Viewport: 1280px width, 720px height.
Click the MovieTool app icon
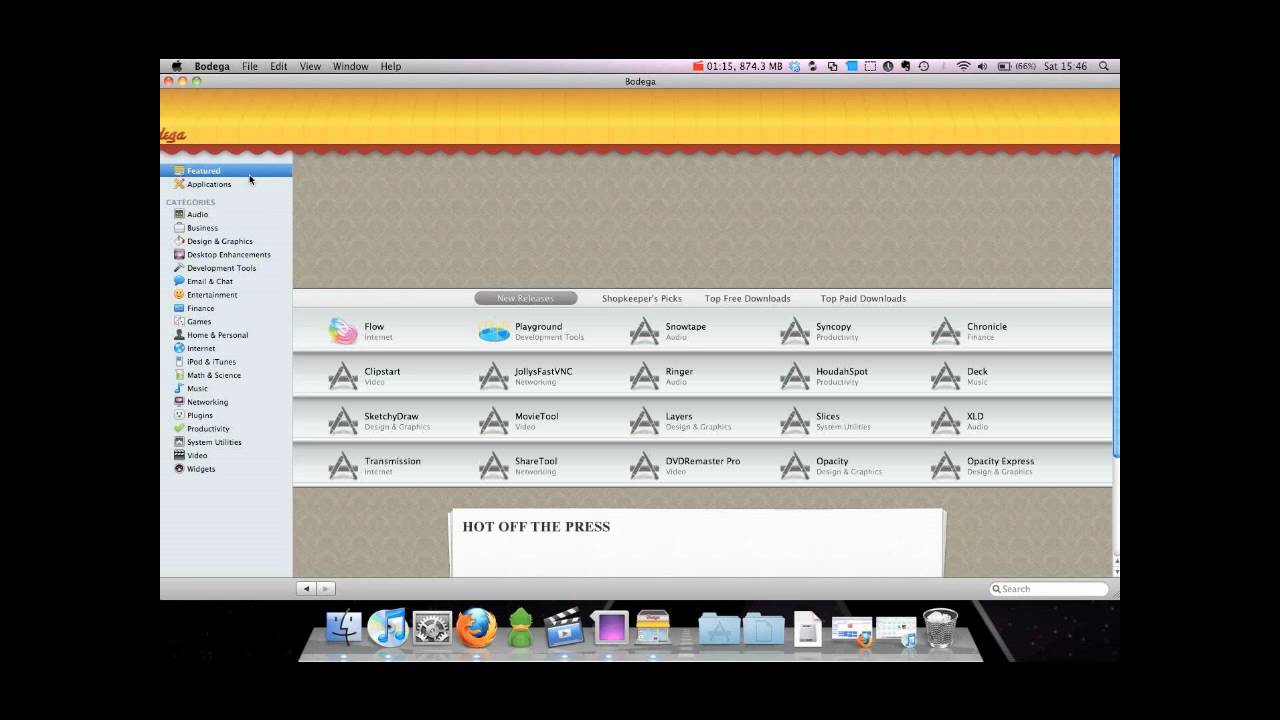pyautogui.click(x=494, y=421)
